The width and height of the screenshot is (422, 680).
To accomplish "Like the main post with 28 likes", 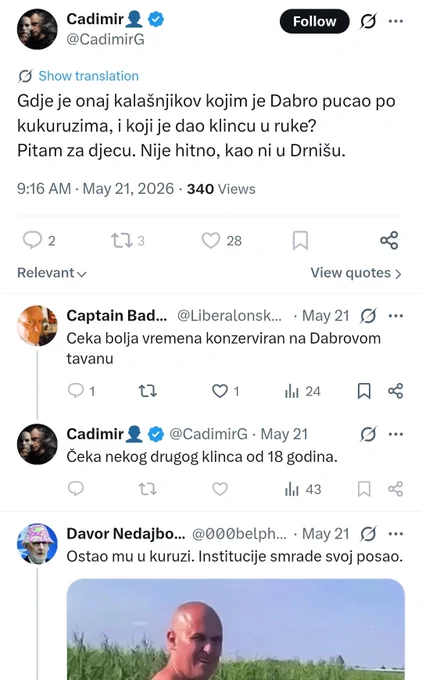I will 211,240.
